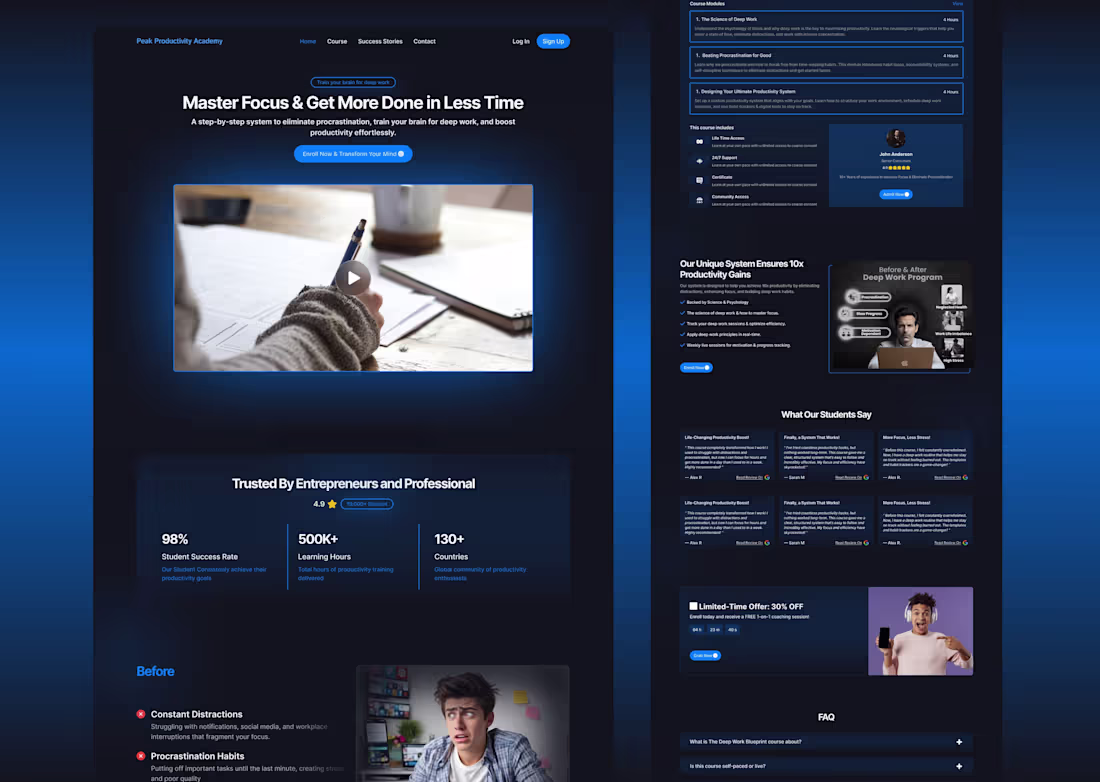The width and height of the screenshot is (1100, 782).
Task: Click the discount badge beside 4.9 rating
Action: pos(367,504)
